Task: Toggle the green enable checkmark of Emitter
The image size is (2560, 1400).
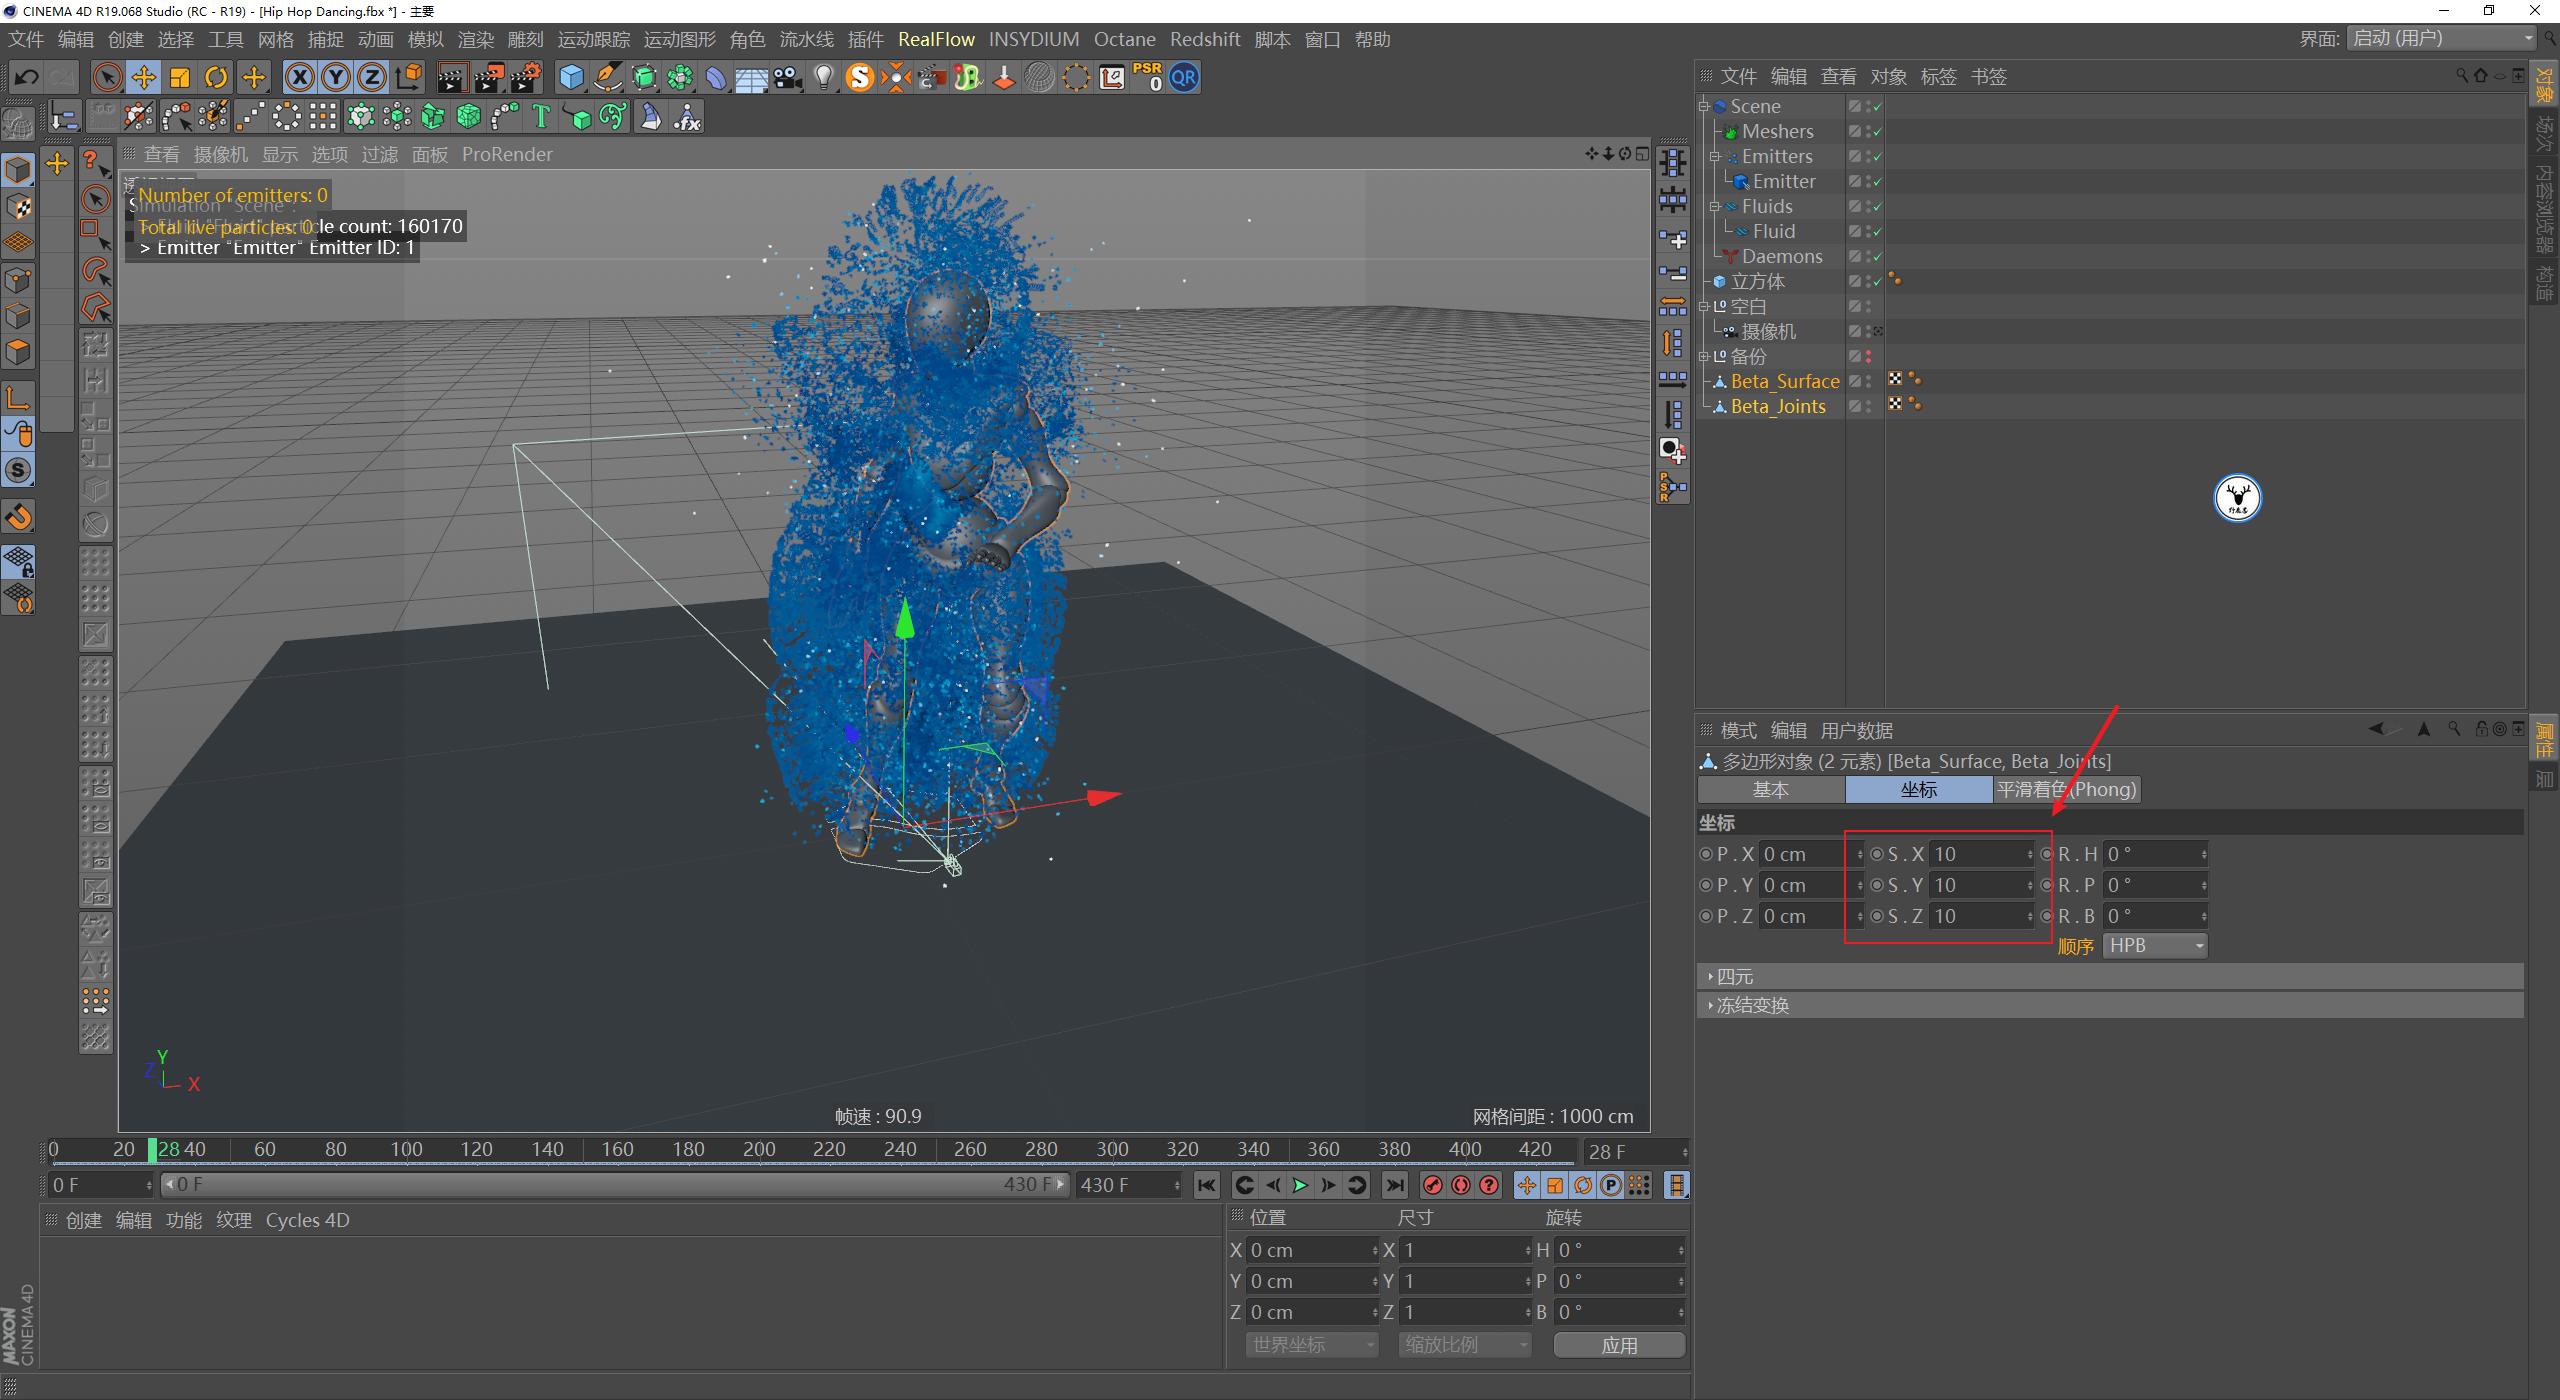Action: 1877,181
